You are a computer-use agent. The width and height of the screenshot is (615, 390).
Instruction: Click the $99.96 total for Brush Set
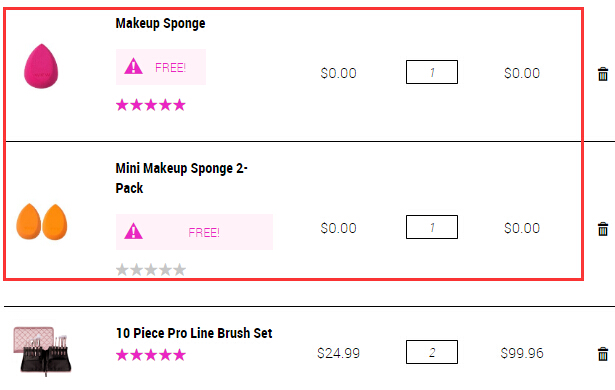click(522, 353)
